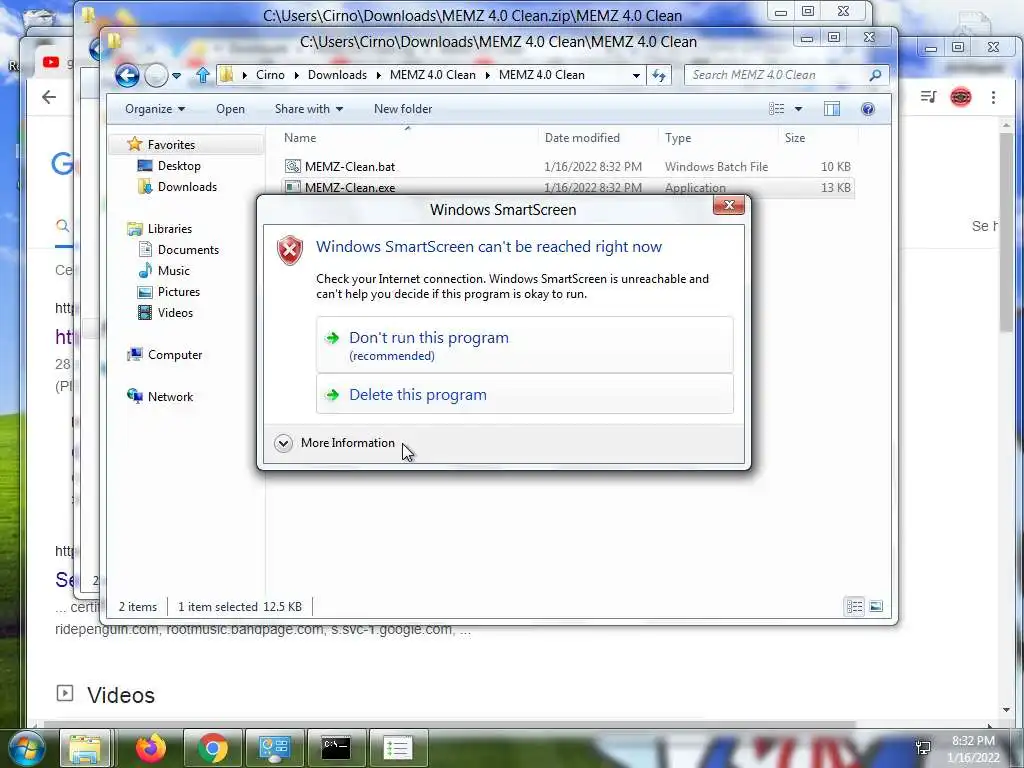Switch to Details view in status bar
The width and height of the screenshot is (1024, 768).
pyautogui.click(x=854, y=607)
